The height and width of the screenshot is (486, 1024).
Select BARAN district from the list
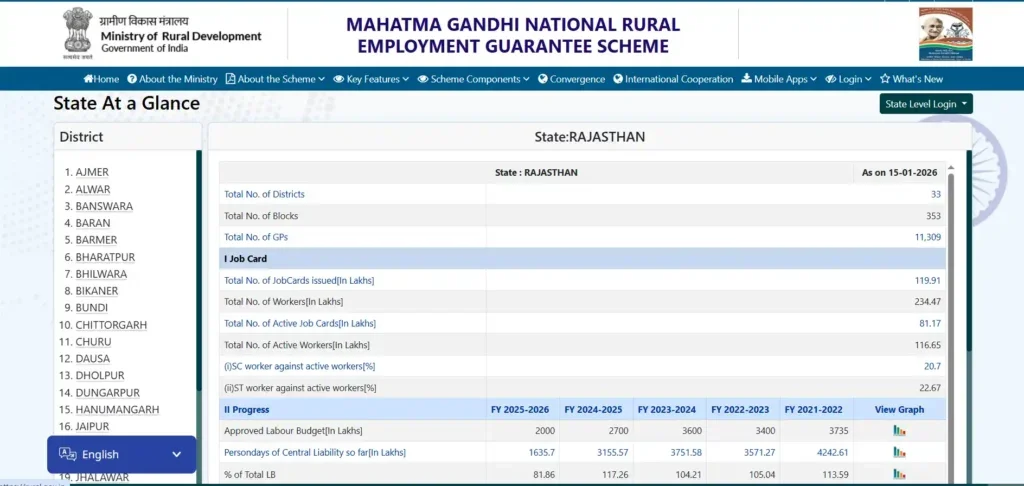click(x=93, y=223)
